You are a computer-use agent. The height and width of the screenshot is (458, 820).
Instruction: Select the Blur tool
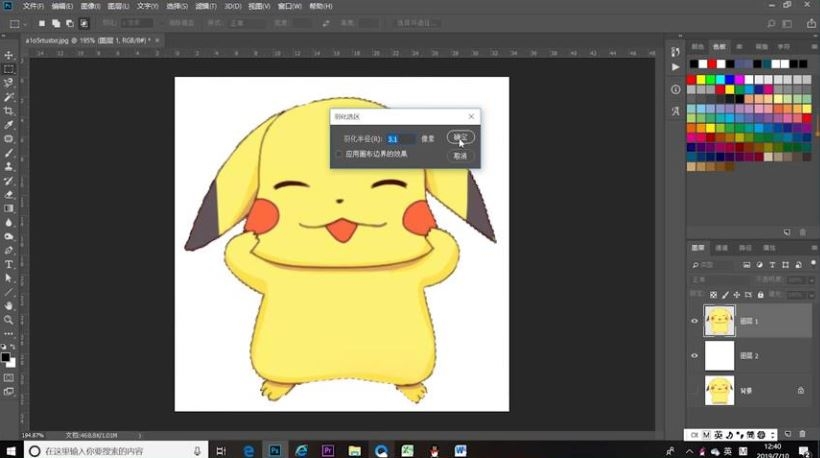pyautogui.click(x=9, y=222)
